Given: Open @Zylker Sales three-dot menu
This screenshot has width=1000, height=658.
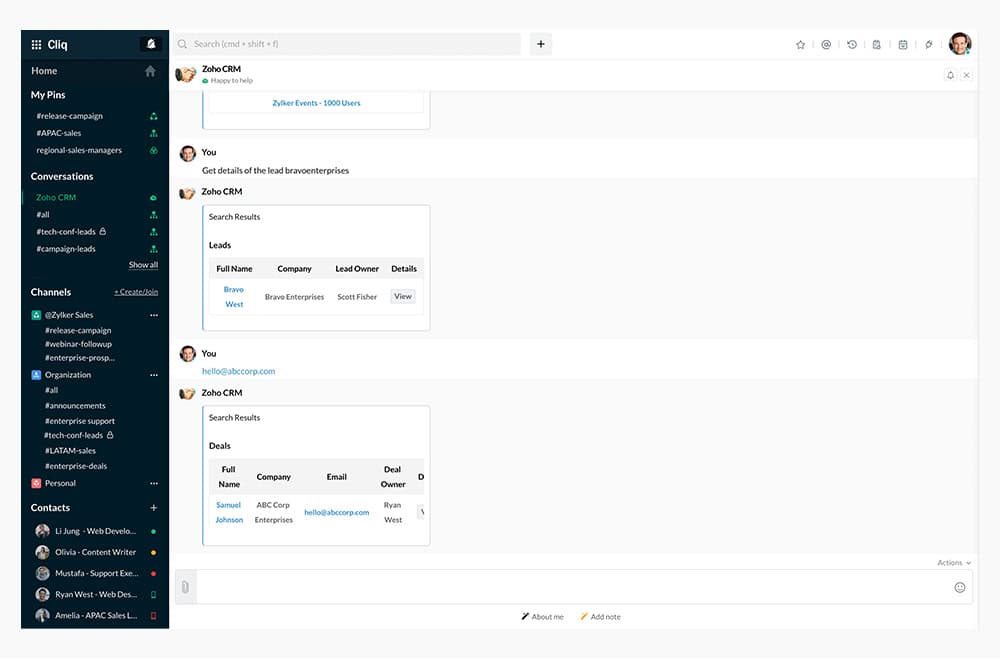Looking at the screenshot, I should click(154, 315).
